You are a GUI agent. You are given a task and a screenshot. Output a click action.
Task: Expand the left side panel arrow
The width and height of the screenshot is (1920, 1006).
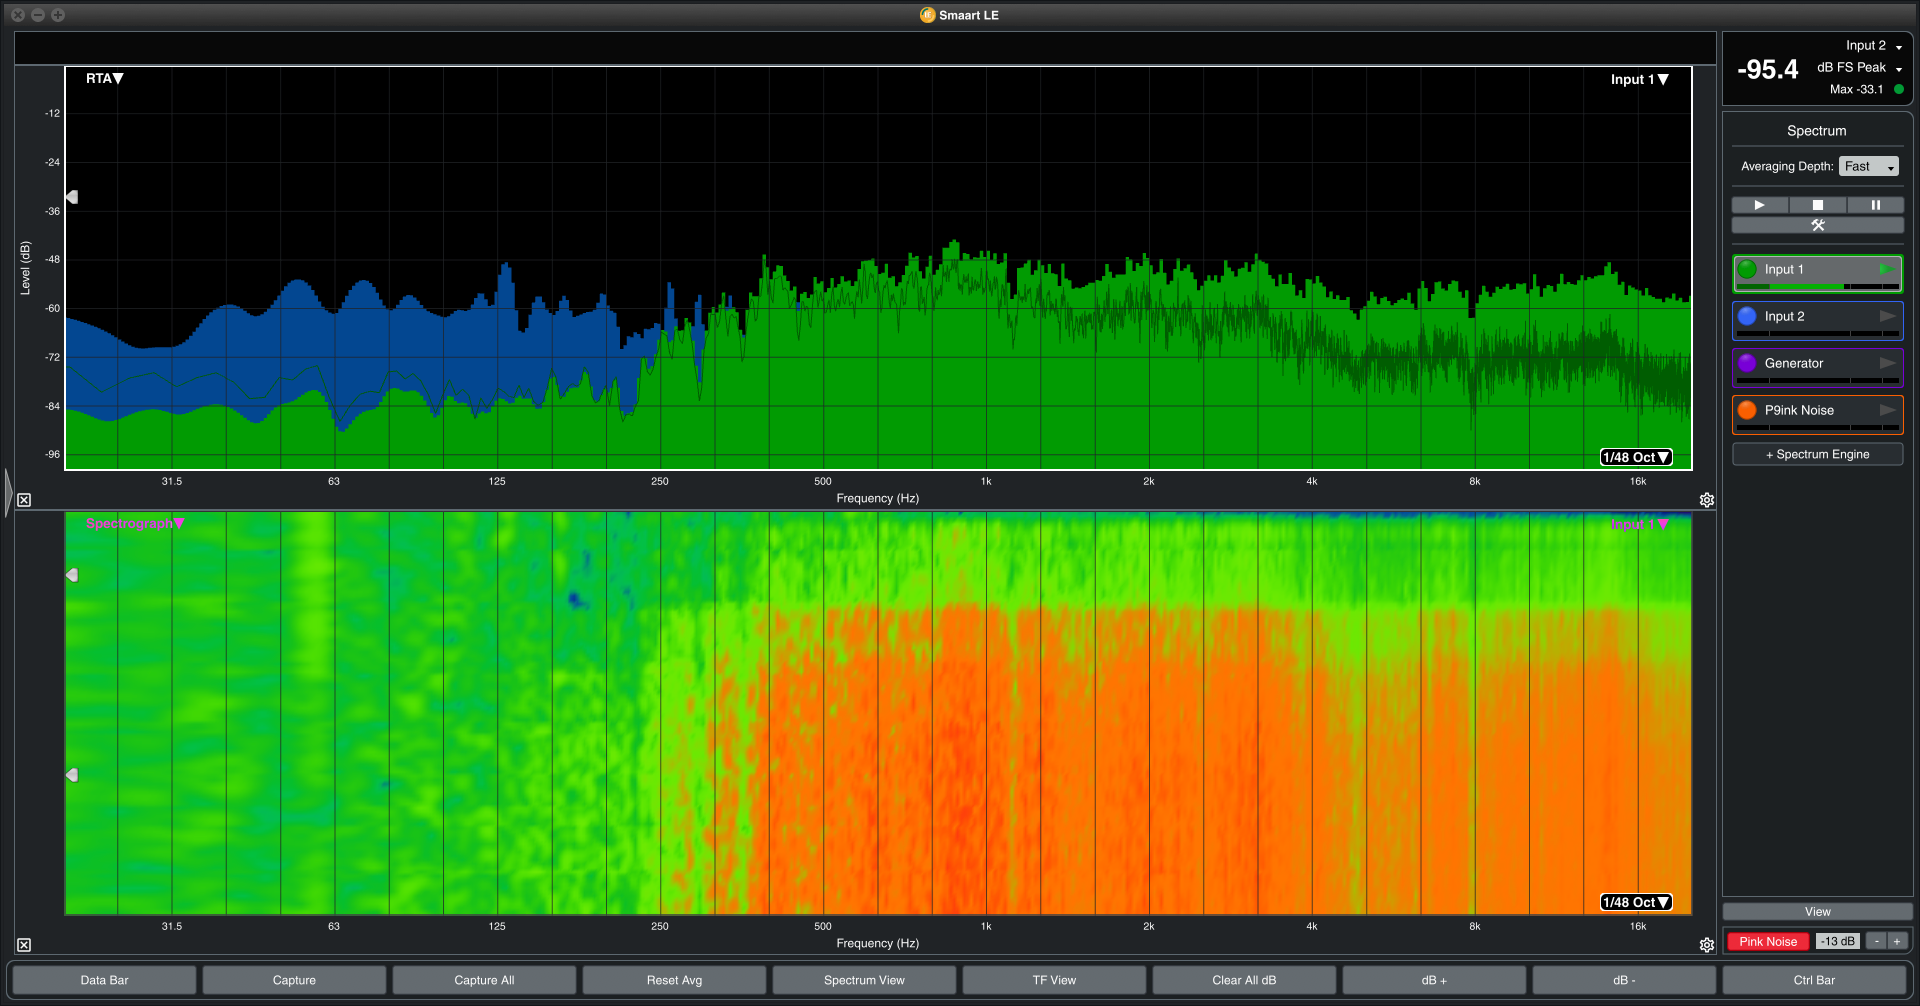coord(8,492)
